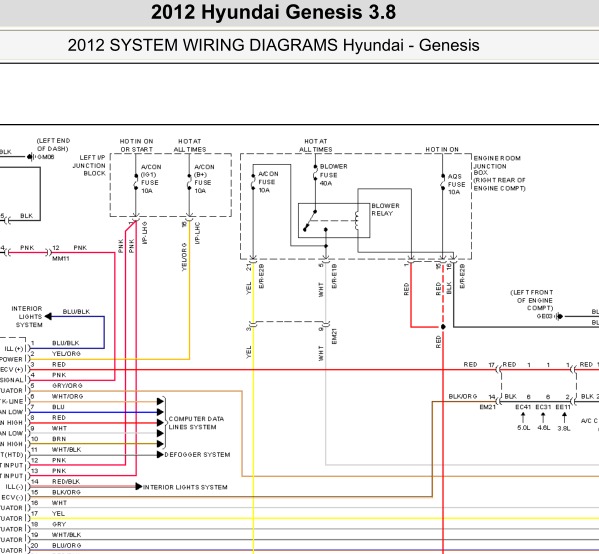Select the 'HOT IN ON OR START' label

pos(136,145)
